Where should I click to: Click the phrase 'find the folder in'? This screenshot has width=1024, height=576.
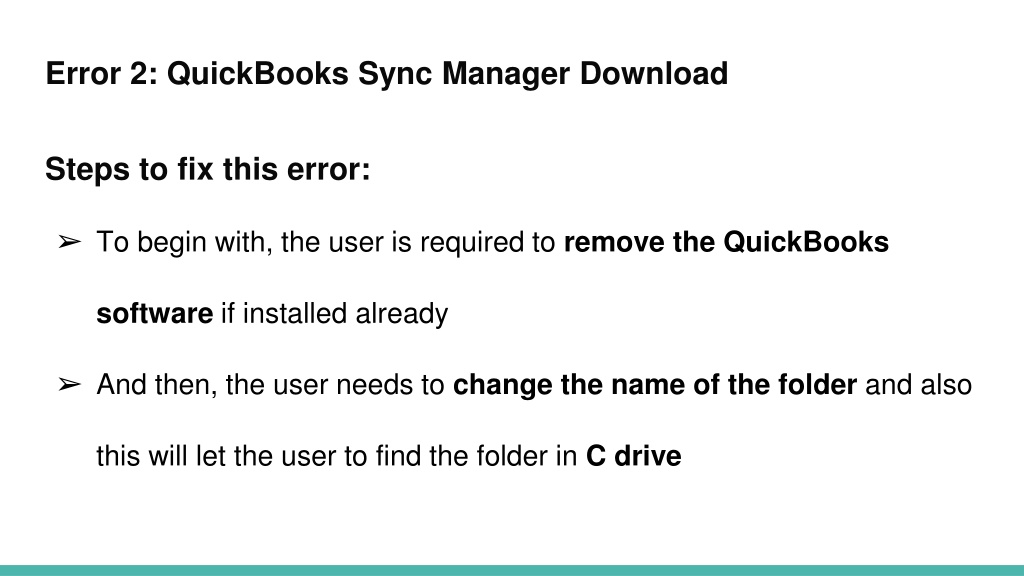(x=477, y=456)
